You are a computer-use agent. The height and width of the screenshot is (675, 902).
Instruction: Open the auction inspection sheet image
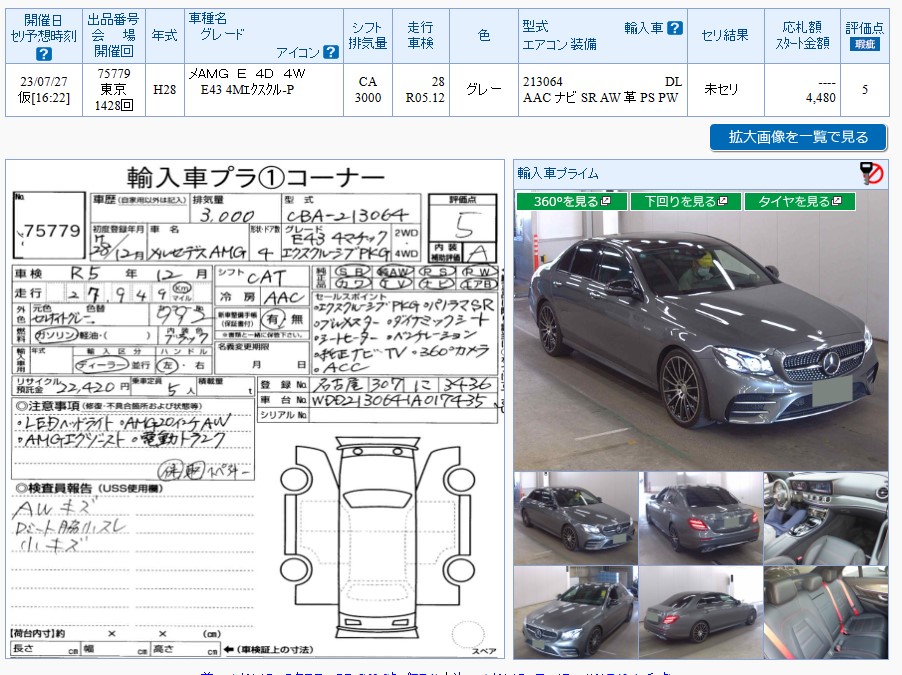pyautogui.click(x=255, y=409)
